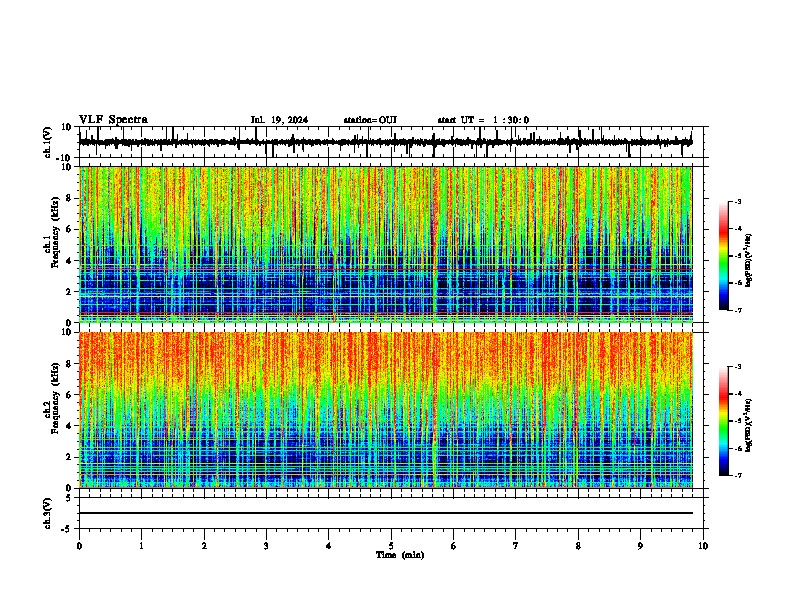Viewport: 792px width, 612px height.
Task: Click inside the ch.2 spectrogram panel
Action: (385, 410)
